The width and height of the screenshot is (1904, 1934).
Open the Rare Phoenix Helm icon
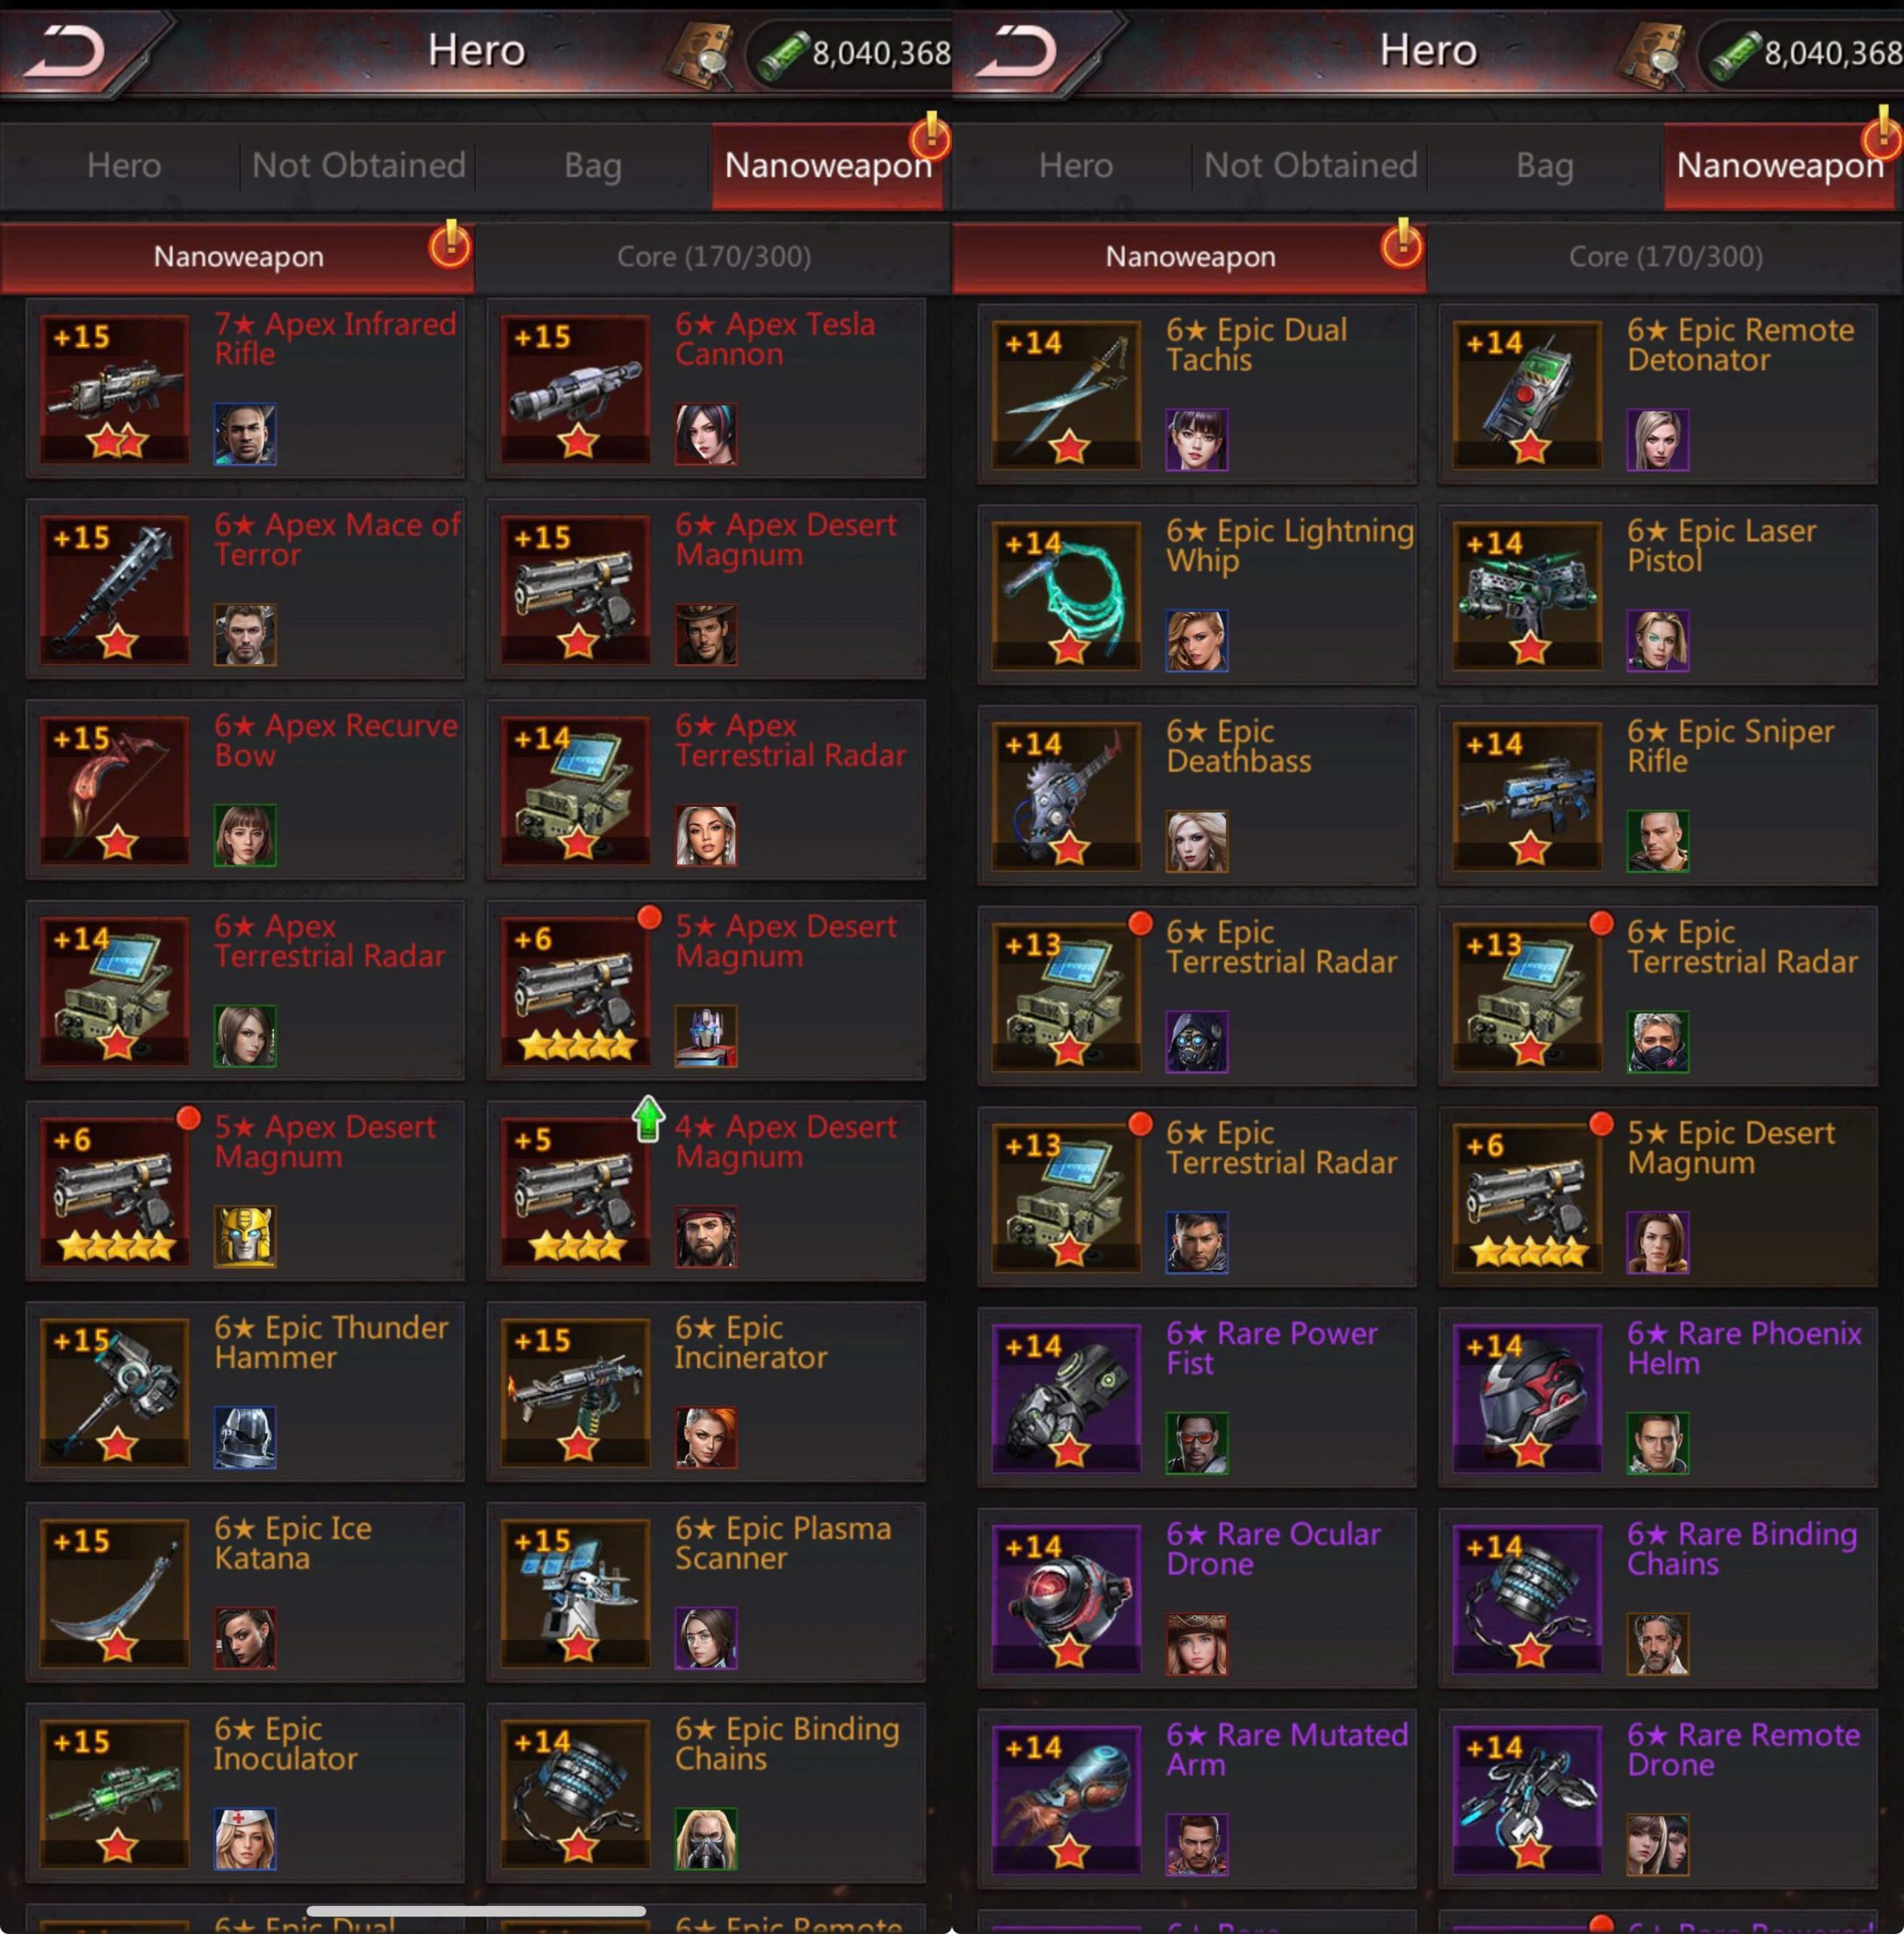point(1527,1398)
